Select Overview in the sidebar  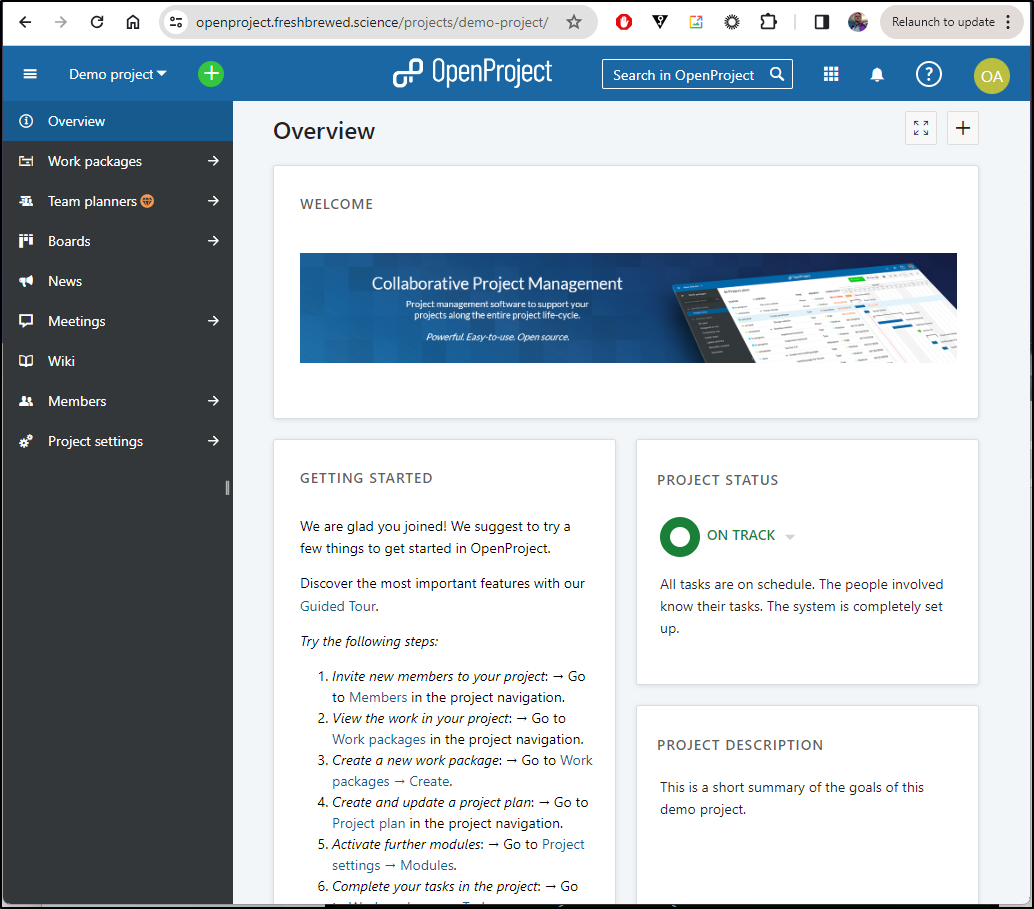(117, 121)
